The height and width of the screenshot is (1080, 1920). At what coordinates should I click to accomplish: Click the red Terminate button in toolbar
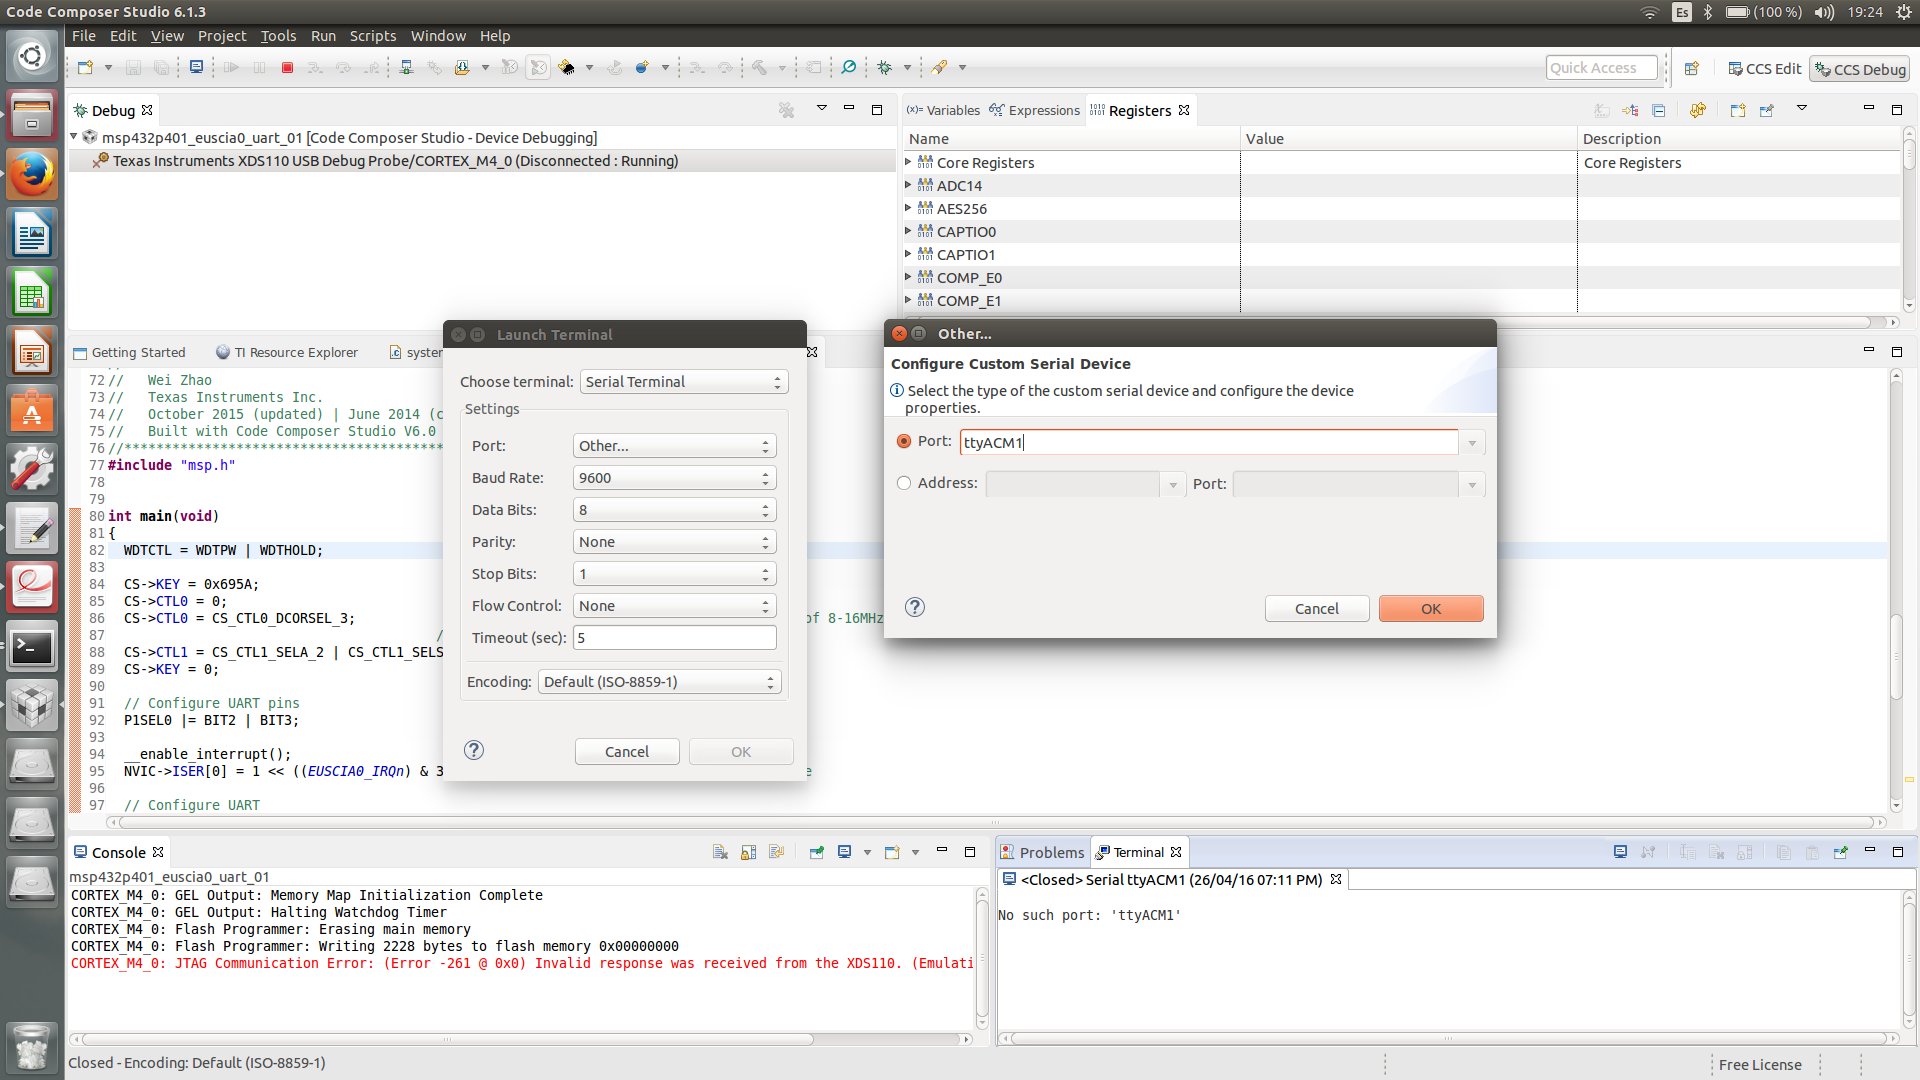click(x=287, y=68)
